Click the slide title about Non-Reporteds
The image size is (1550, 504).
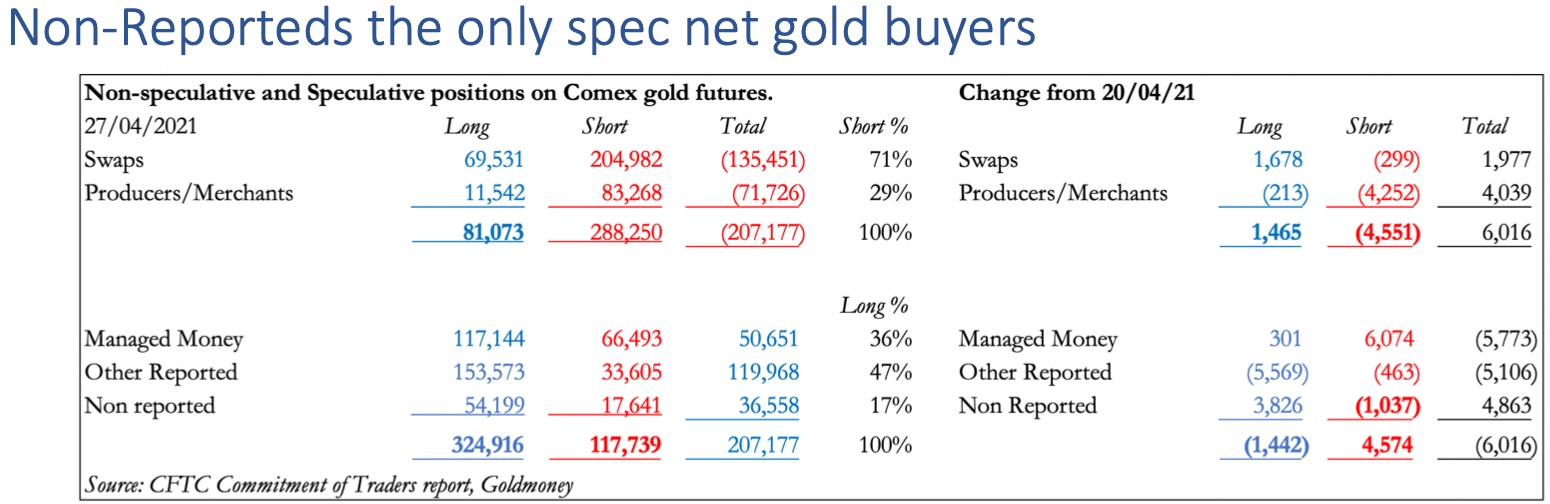tap(520, 28)
